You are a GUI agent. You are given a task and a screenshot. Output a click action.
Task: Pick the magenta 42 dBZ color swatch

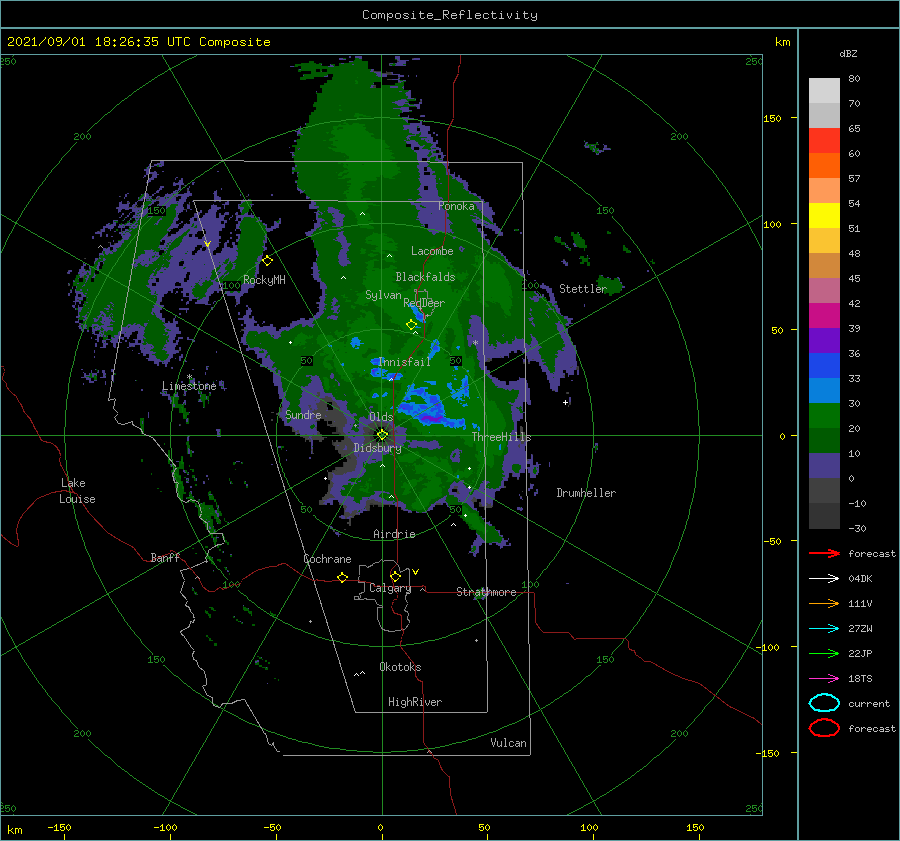pos(824,315)
